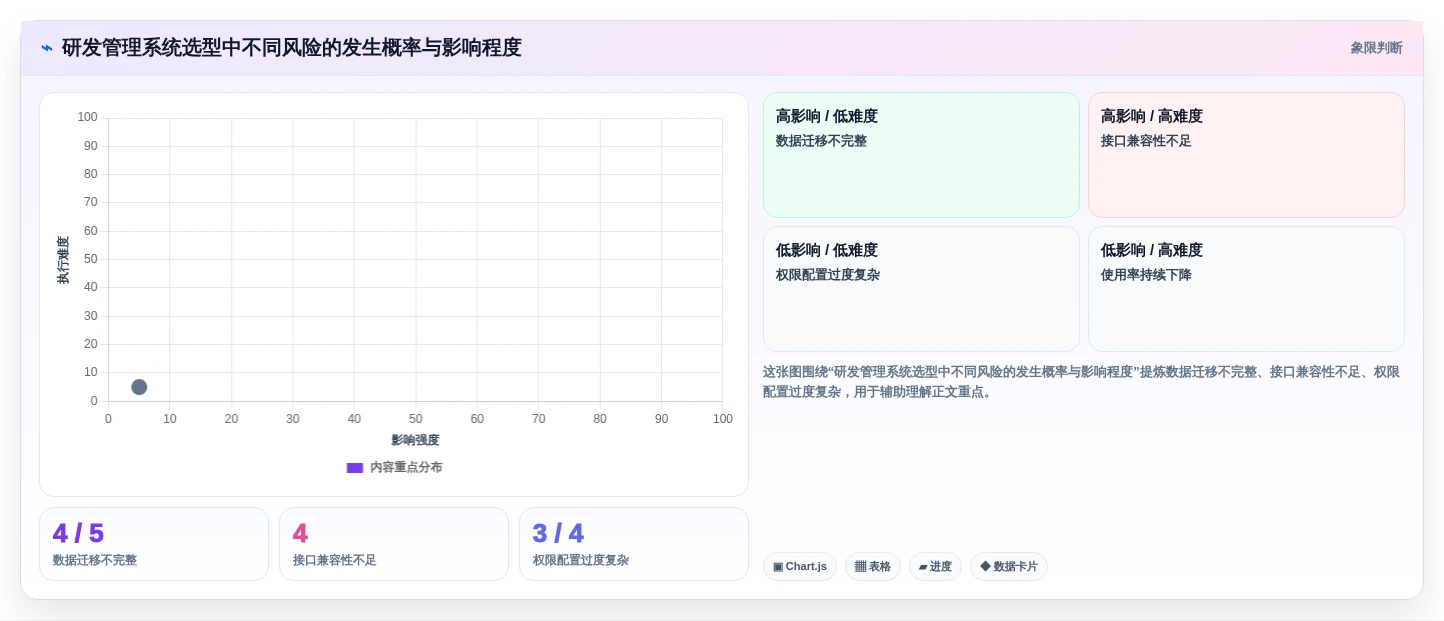The width and height of the screenshot is (1444, 621).
Task: Open the 低影响 / 高难度 quadrant card
Action: [x=1246, y=289]
